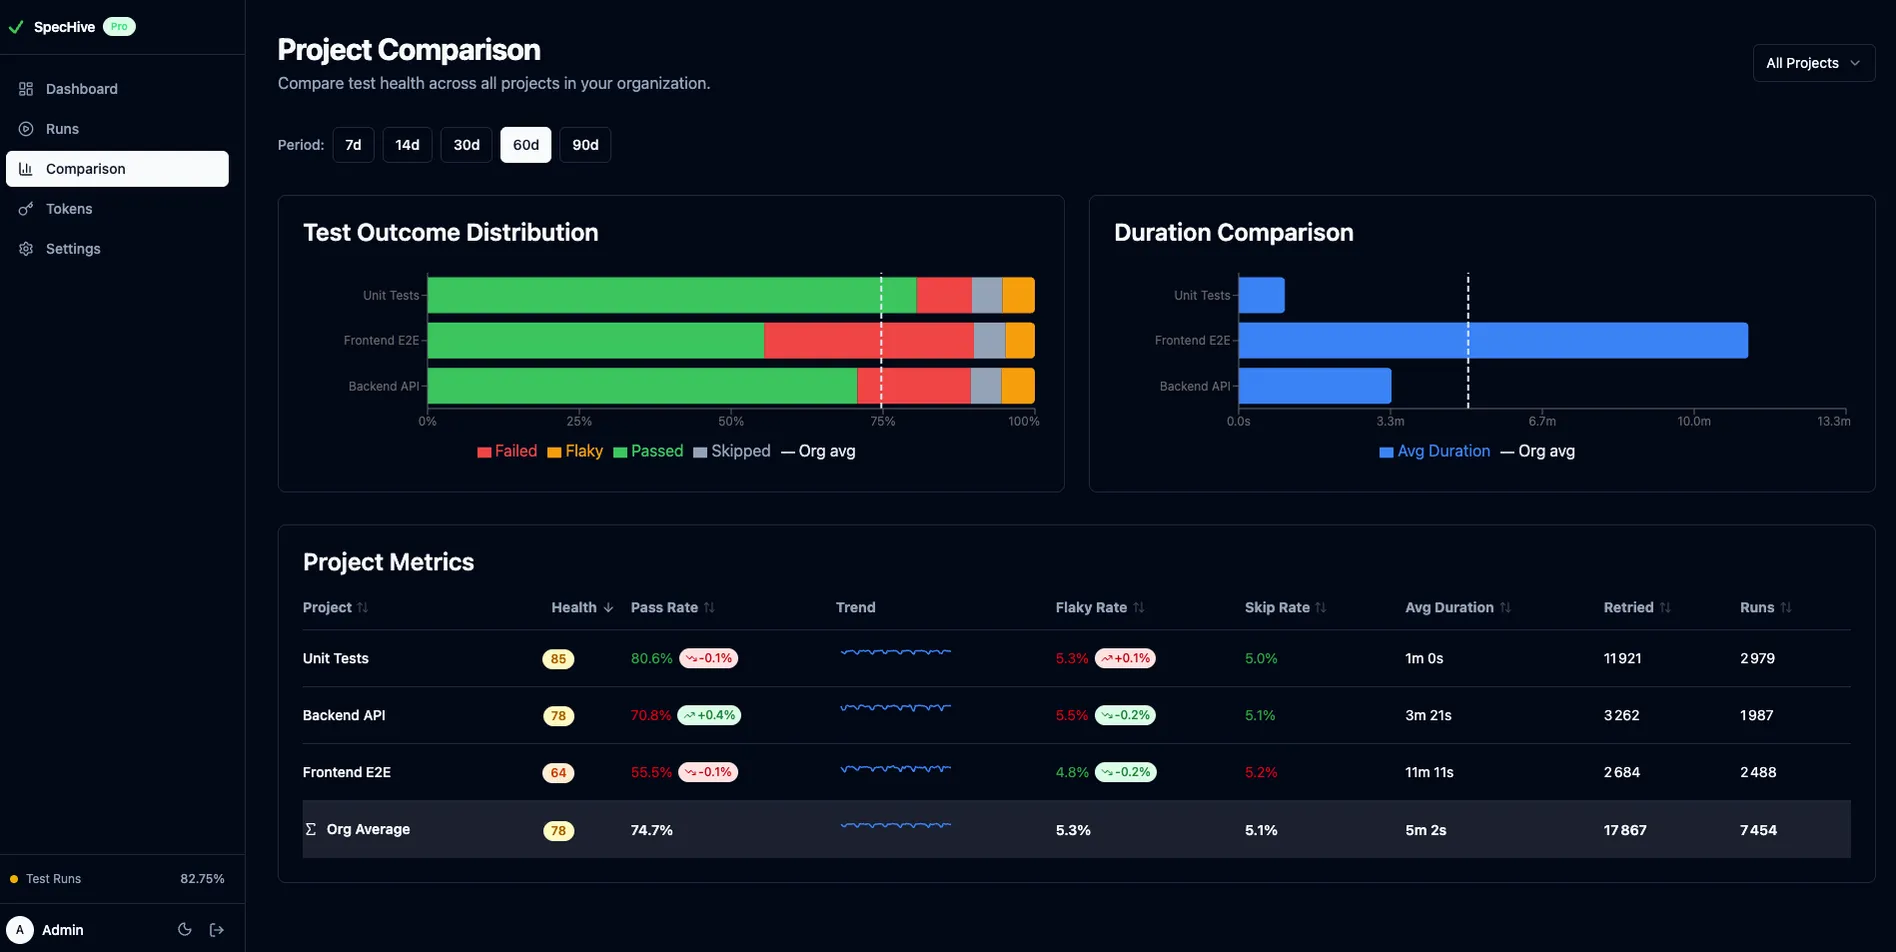Click the Pro badge next to SpecHive

pos(119,26)
